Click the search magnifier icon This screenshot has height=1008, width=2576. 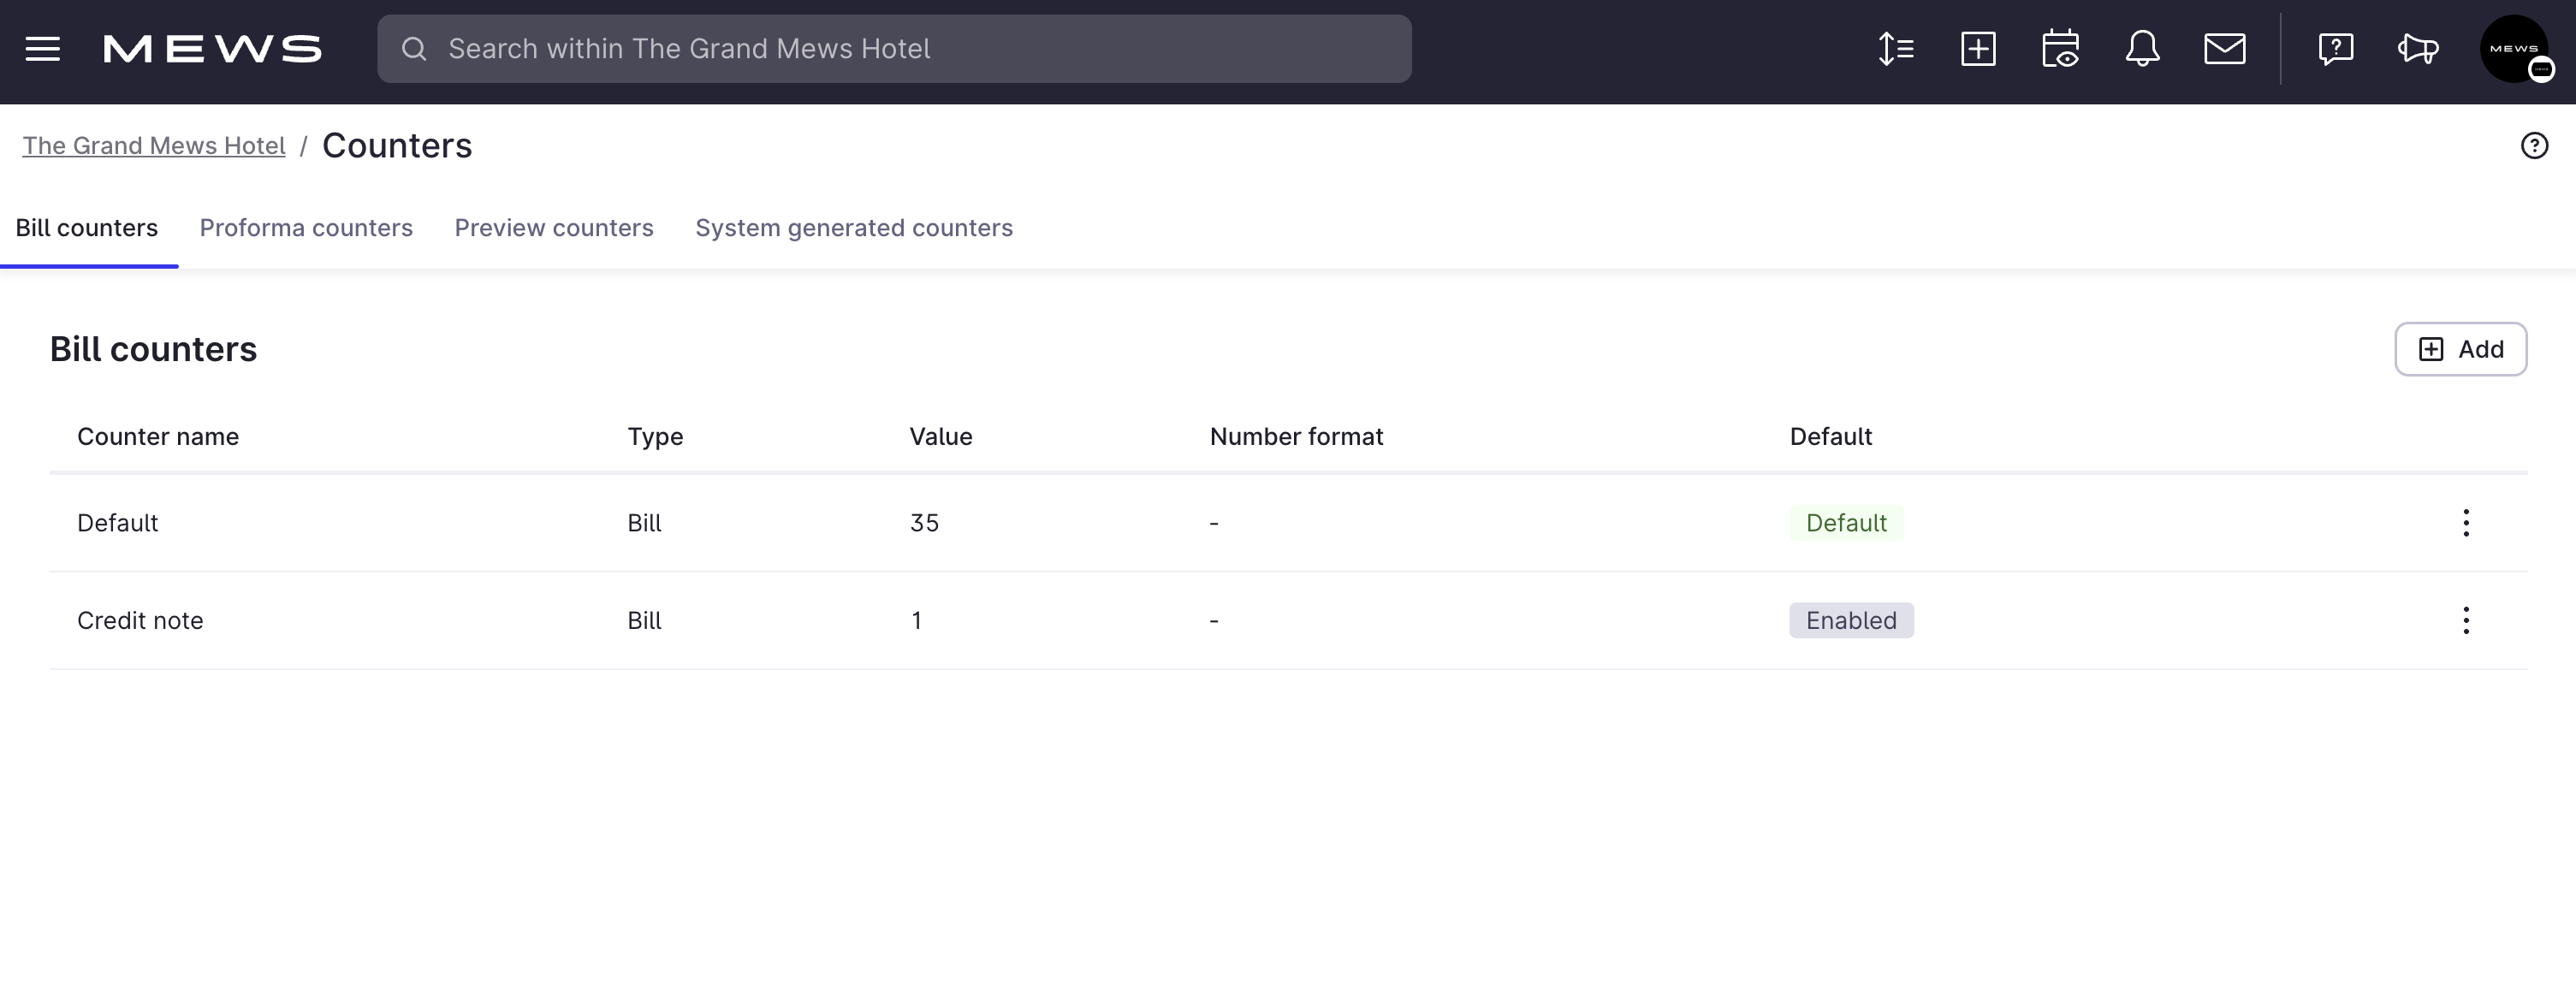point(414,49)
